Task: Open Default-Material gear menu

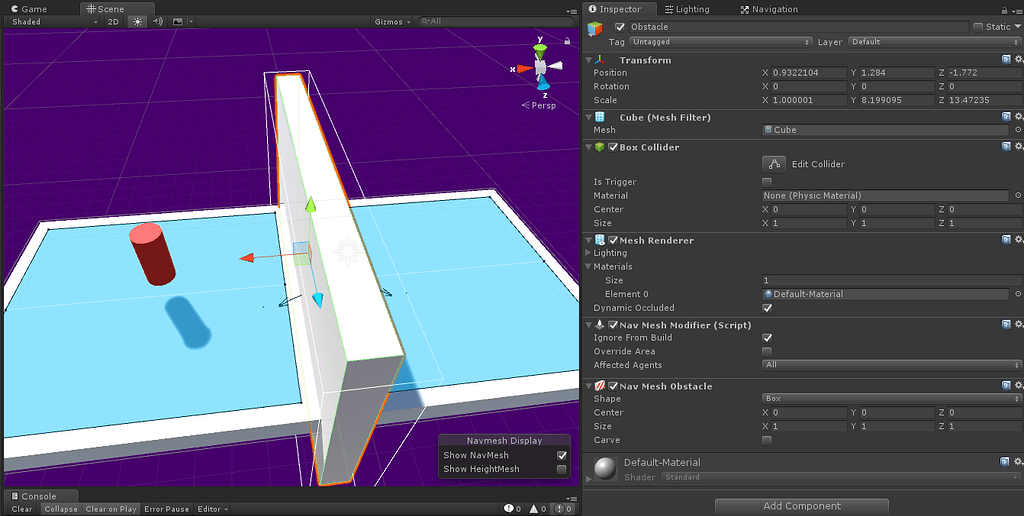Action: (1018, 462)
